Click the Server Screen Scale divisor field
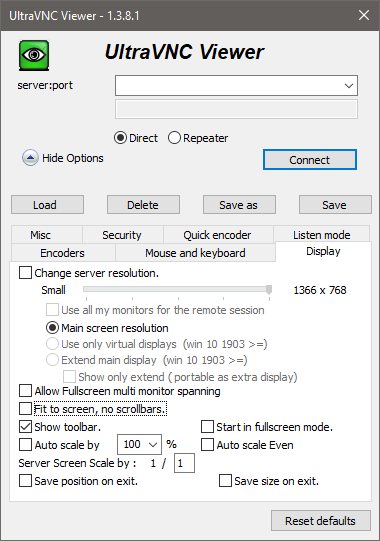Image resolution: width=380 pixels, height=541 pixels. [x=184, y=463]
